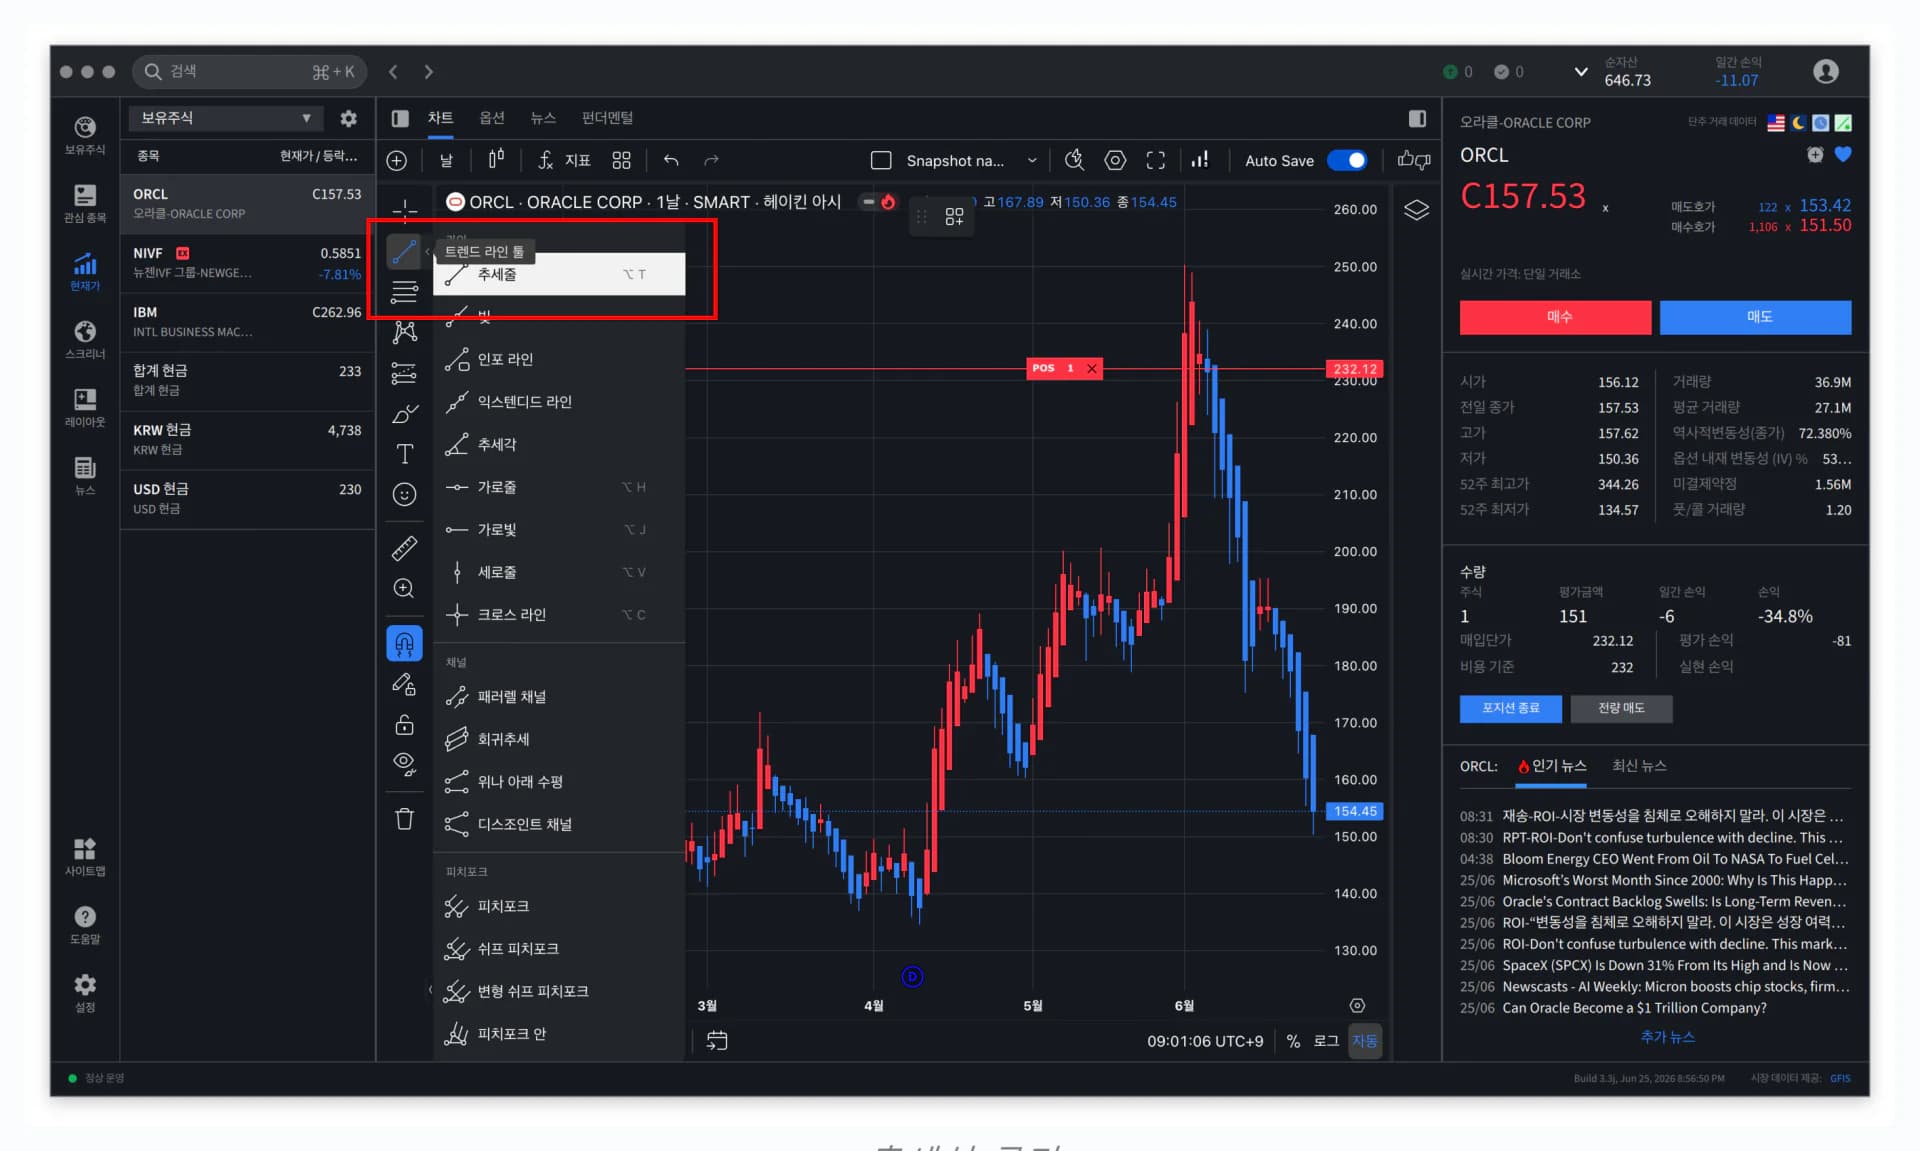Image resolution: width=1920 pixels, height=1151 pixels.
Task: Open the candlestick chart type icon
Action: pos(496,160)
